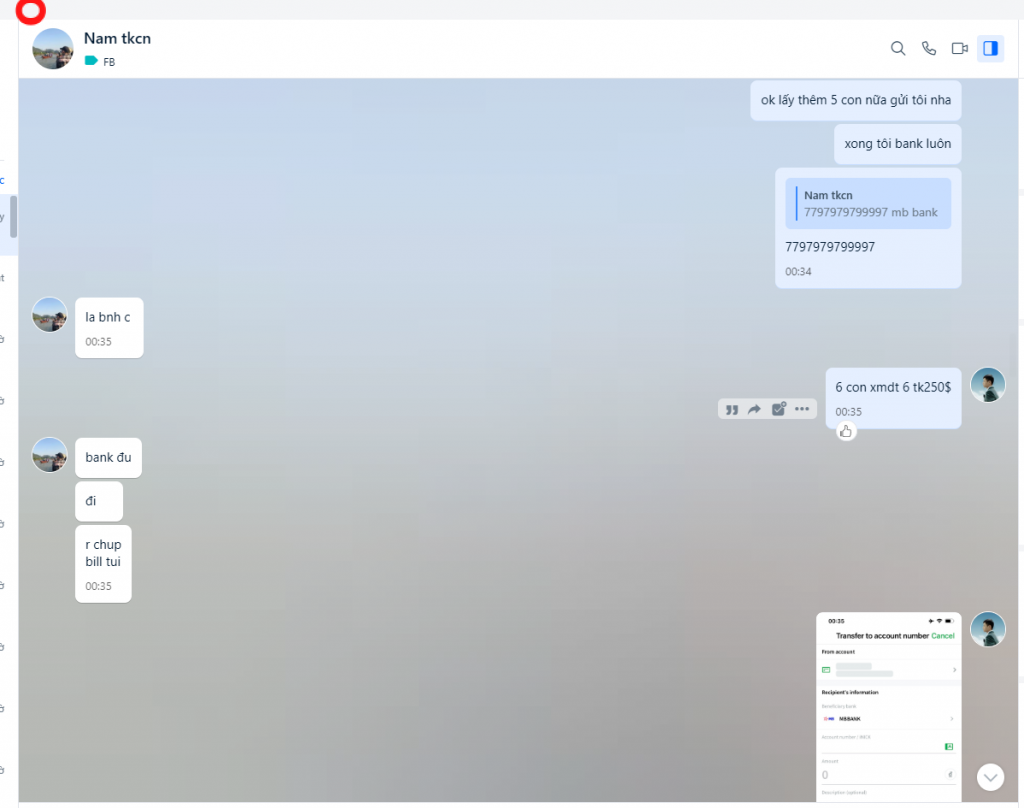Open more options for '6 con xmdt' message

tap(802, 409)
